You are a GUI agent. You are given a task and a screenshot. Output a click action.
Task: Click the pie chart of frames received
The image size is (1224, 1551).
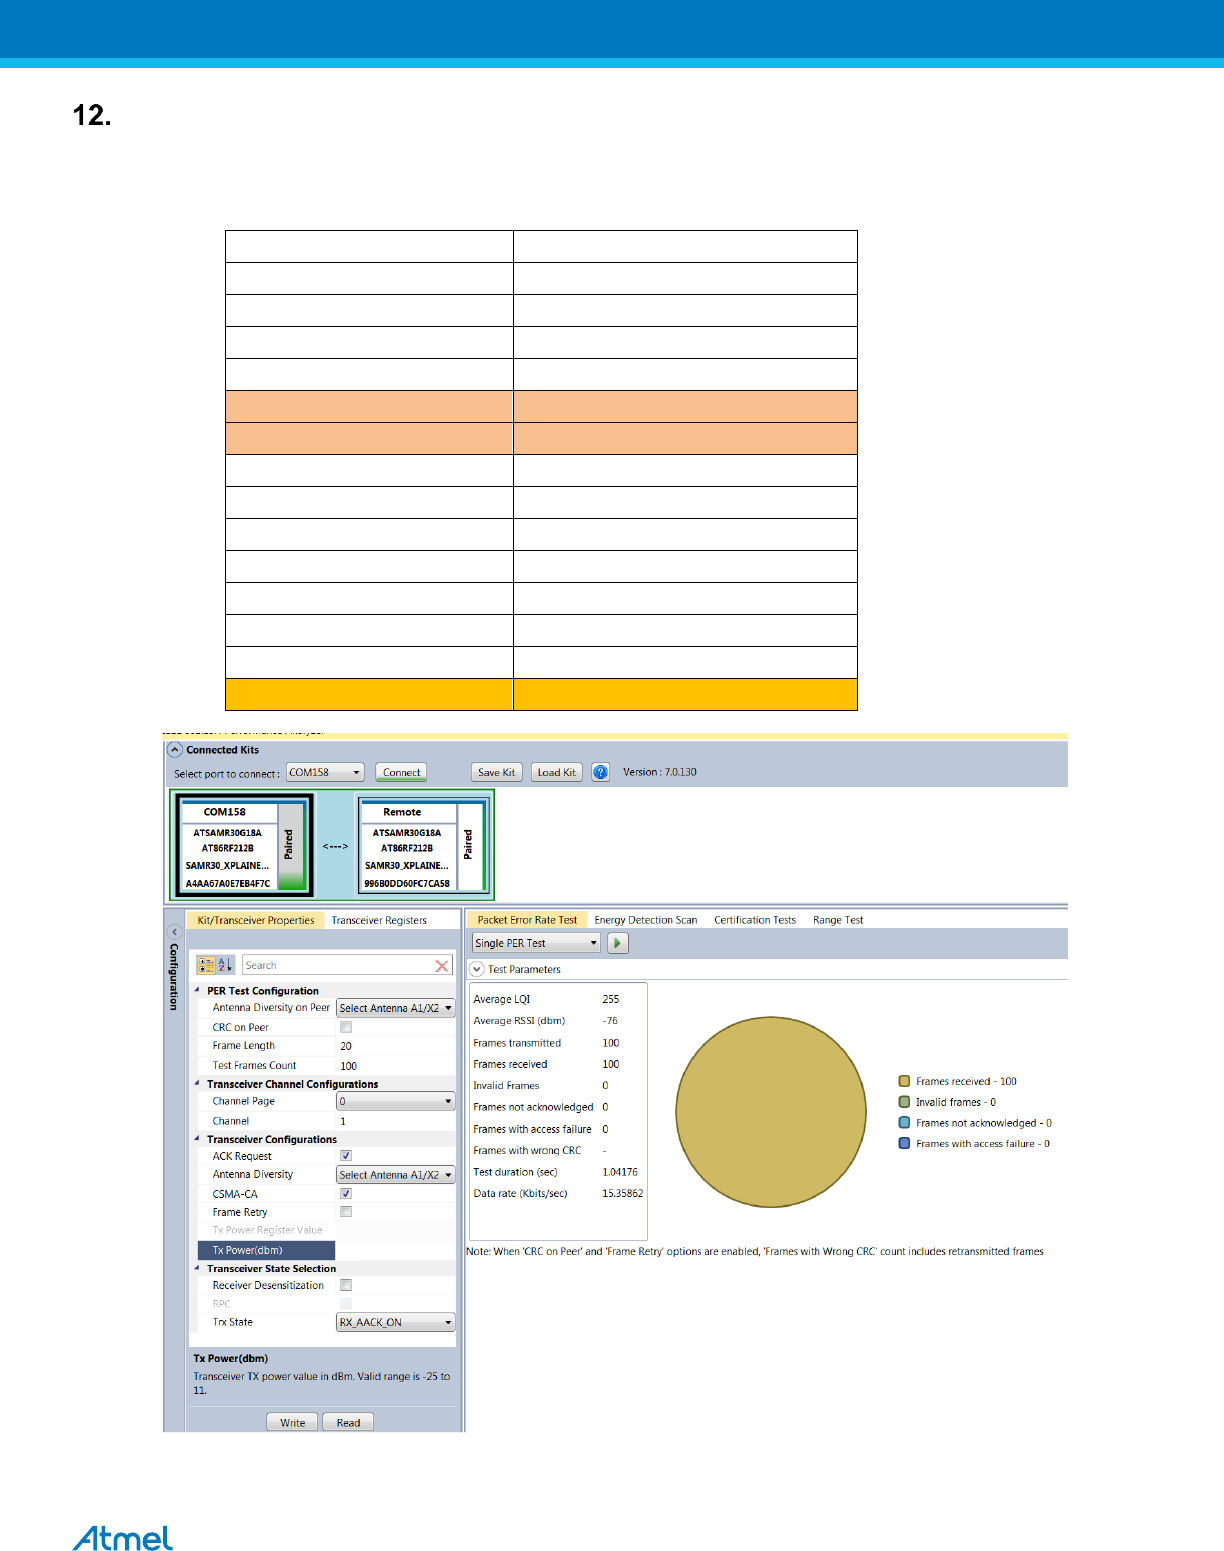pyautogui.click(x=770, y=1112)
